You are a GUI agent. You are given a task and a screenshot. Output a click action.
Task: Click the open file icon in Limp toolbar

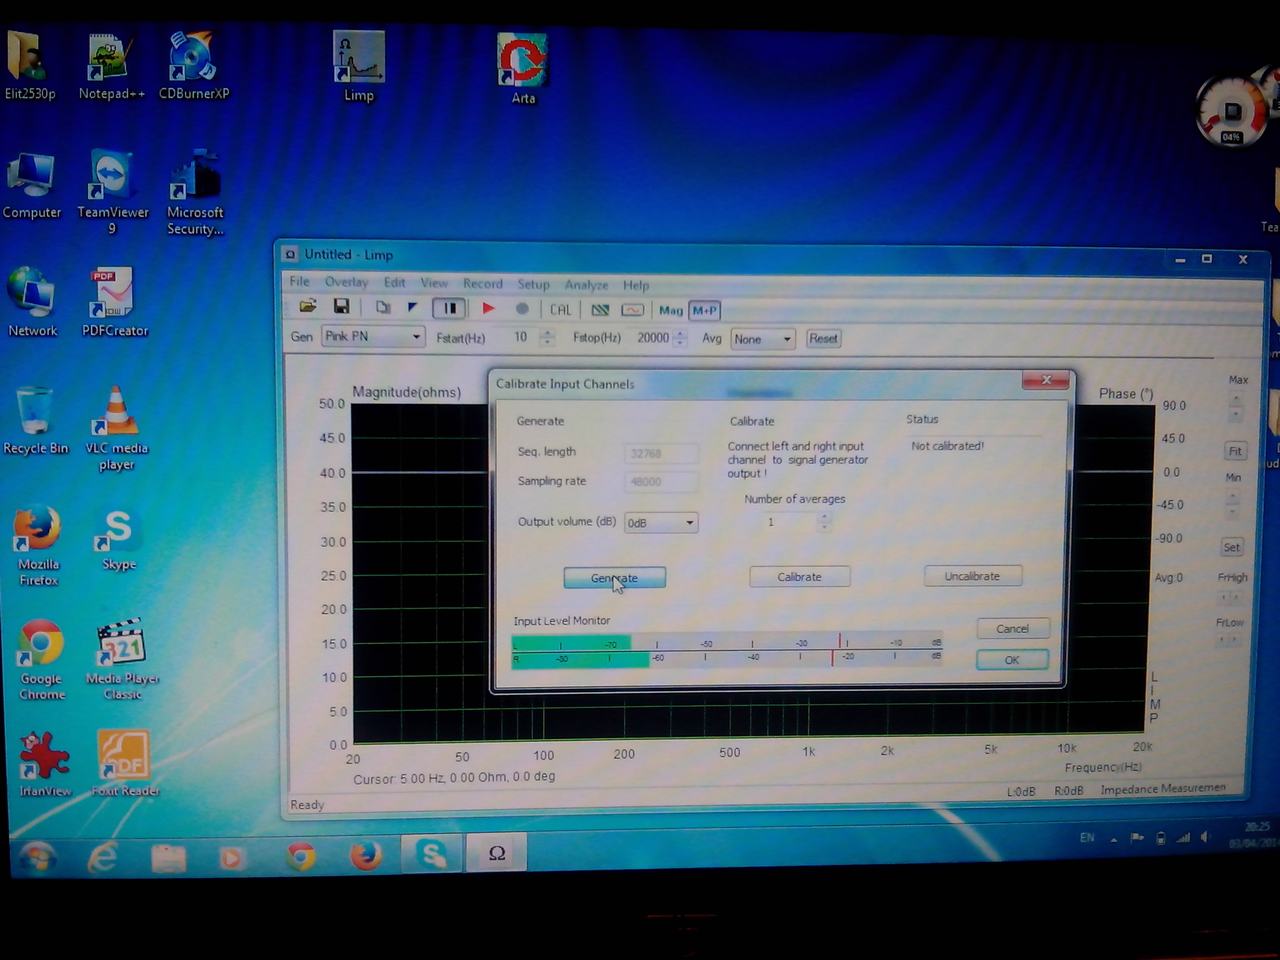coord(308,306)
